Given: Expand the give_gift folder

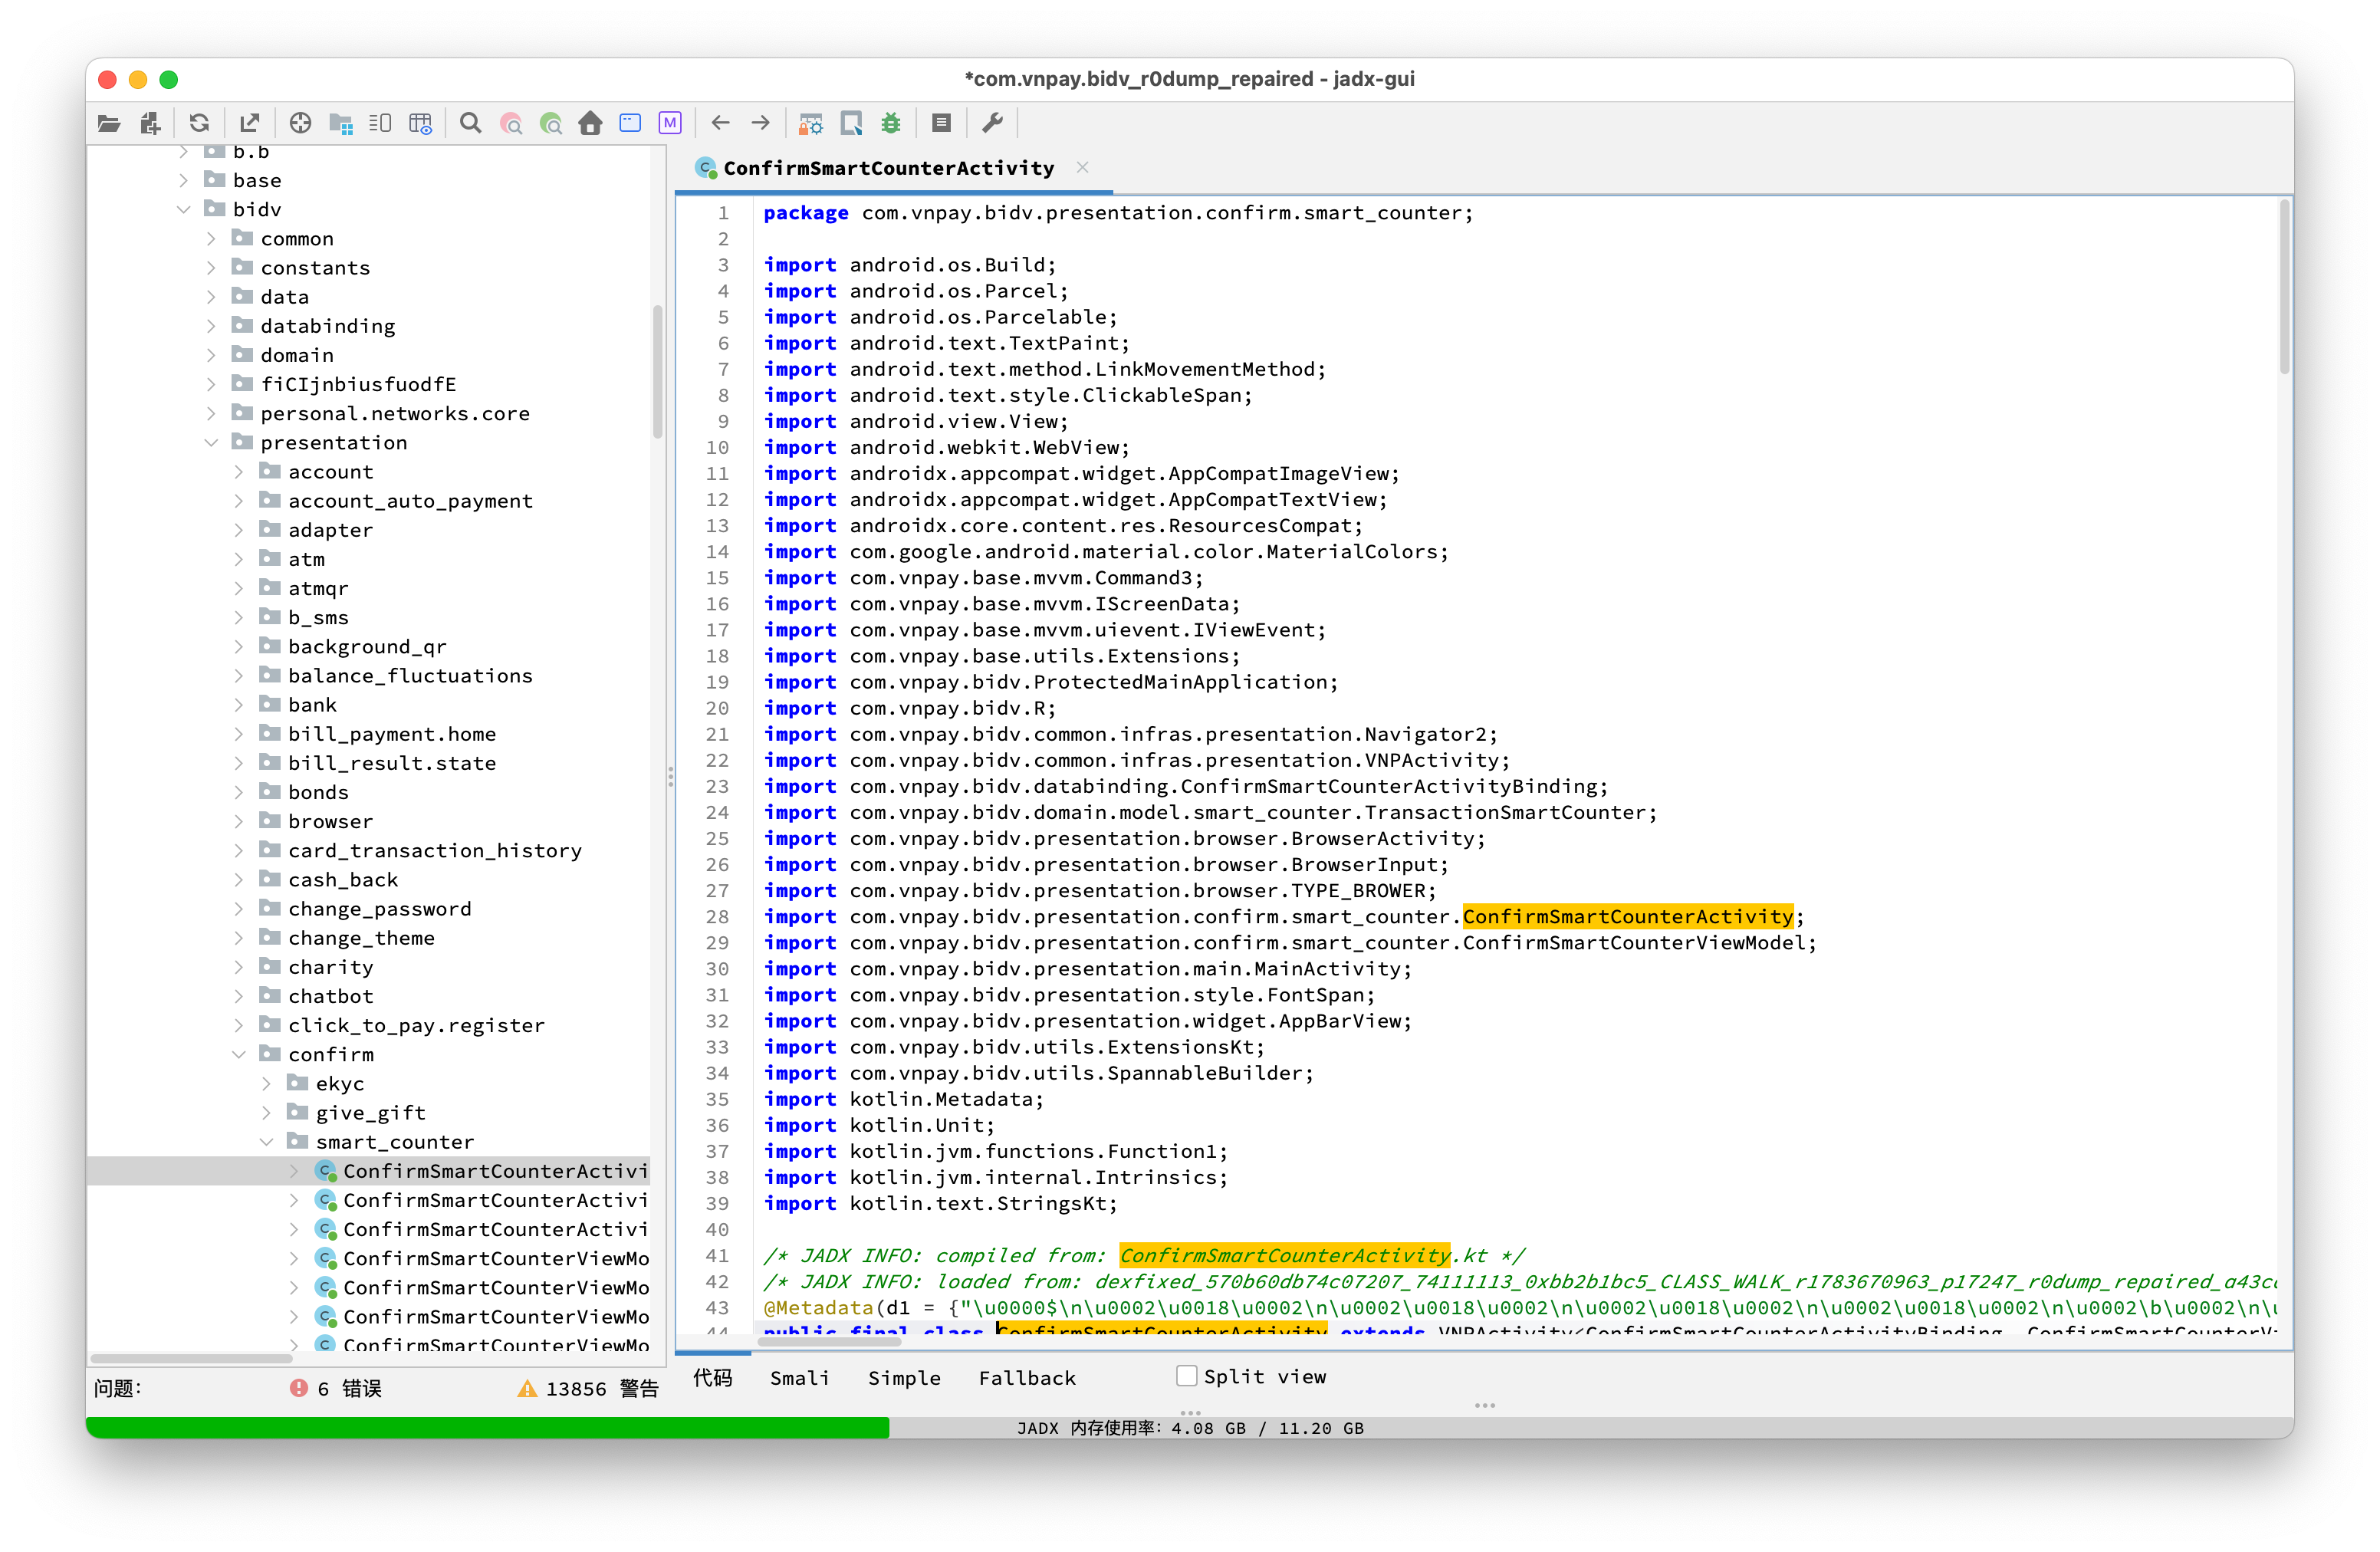Looking at the screenshot, I should tap(267, 1112).
